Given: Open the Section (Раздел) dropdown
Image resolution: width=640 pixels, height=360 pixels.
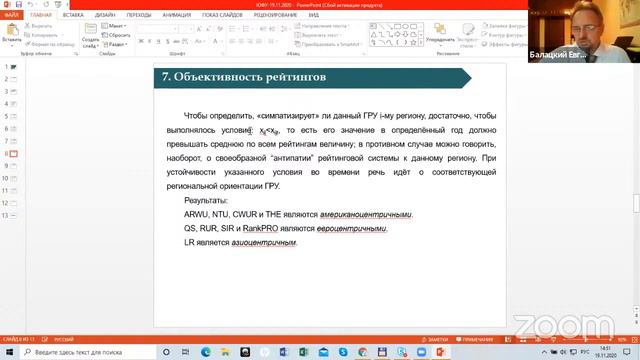Looking at the screenshot, I should (115, 44).
